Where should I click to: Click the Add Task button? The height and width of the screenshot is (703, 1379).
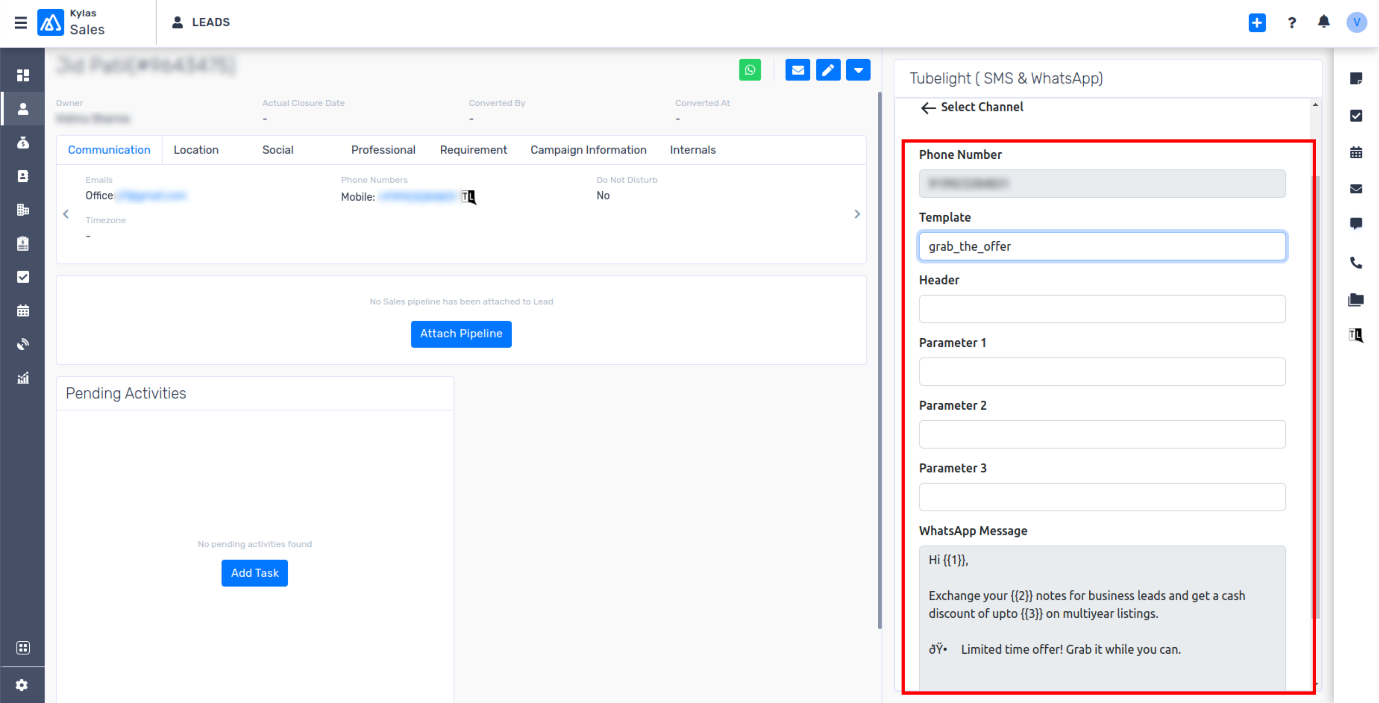click(x=254, y=573)
